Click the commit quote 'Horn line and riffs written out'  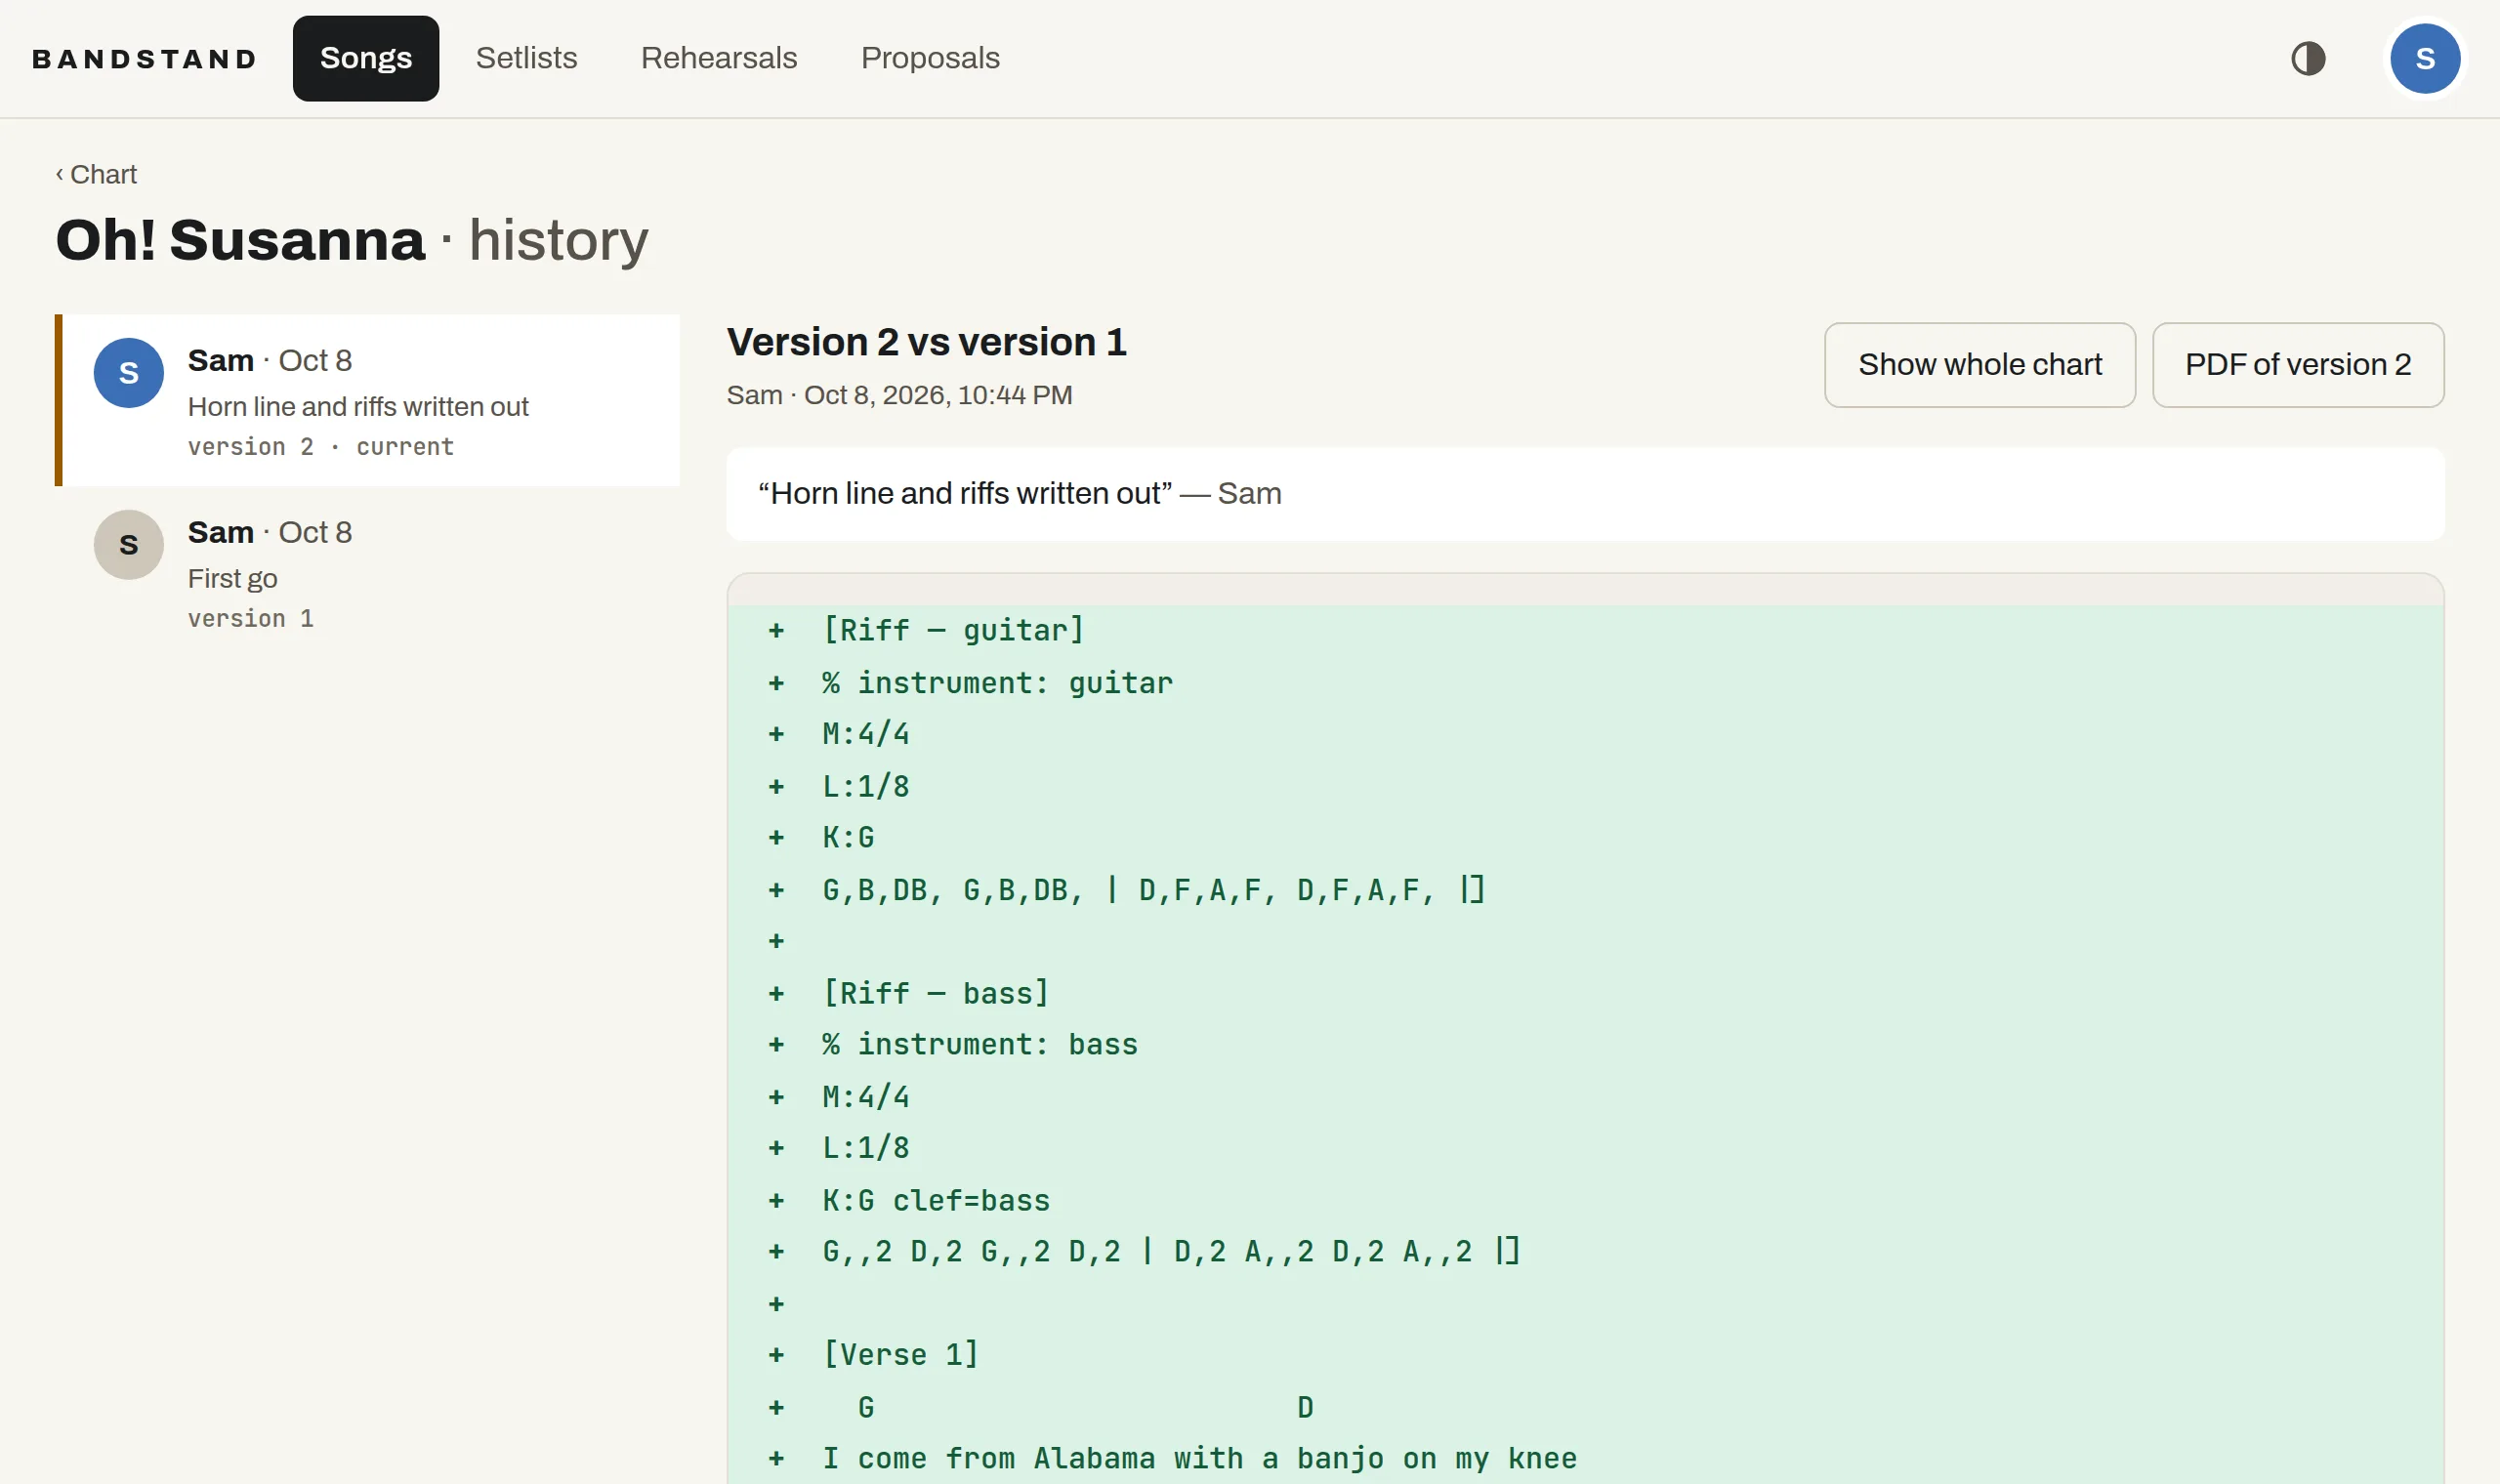(x=965, y=493)
